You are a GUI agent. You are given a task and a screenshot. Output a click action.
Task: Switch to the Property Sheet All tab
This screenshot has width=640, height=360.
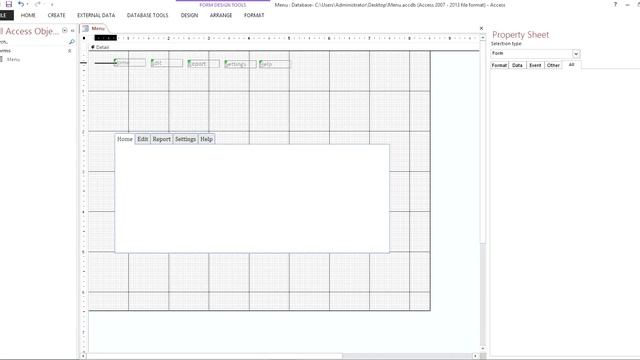[x=571, y=65]
